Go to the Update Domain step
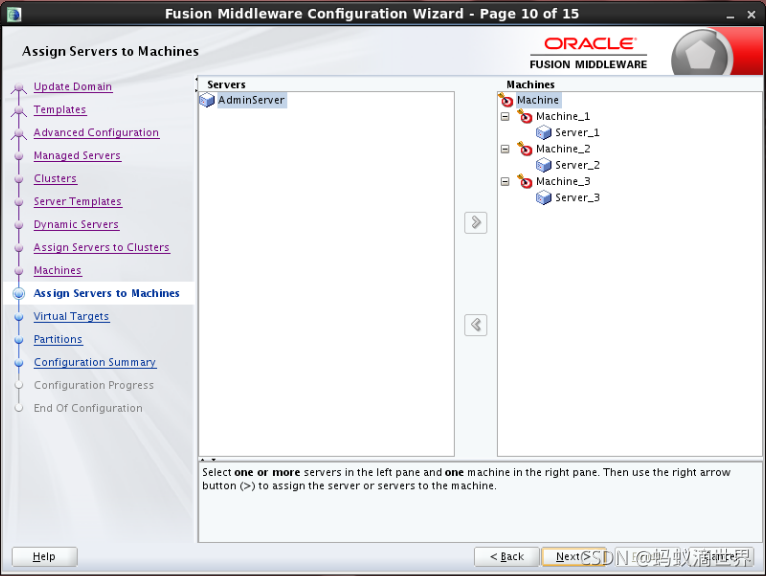 pyautogui.click(x=73, y=86)
